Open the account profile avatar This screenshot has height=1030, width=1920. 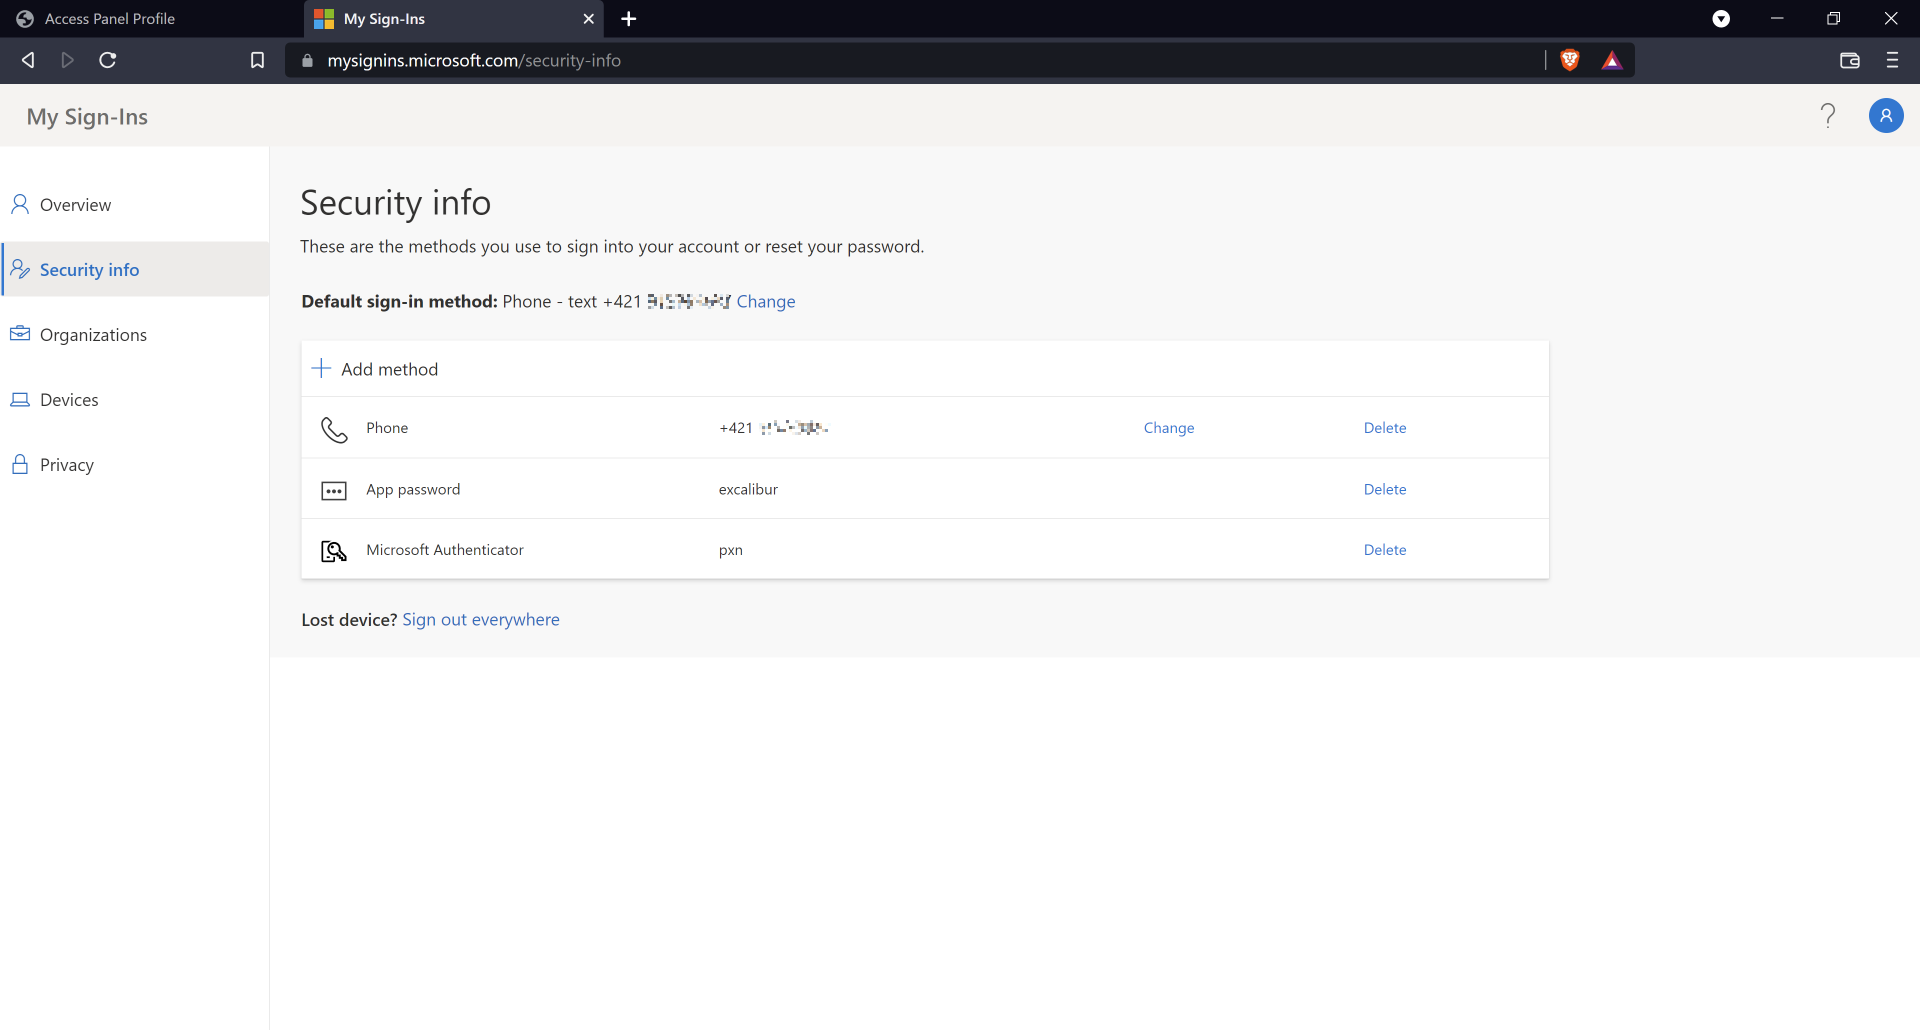[x=1885, y=116]
